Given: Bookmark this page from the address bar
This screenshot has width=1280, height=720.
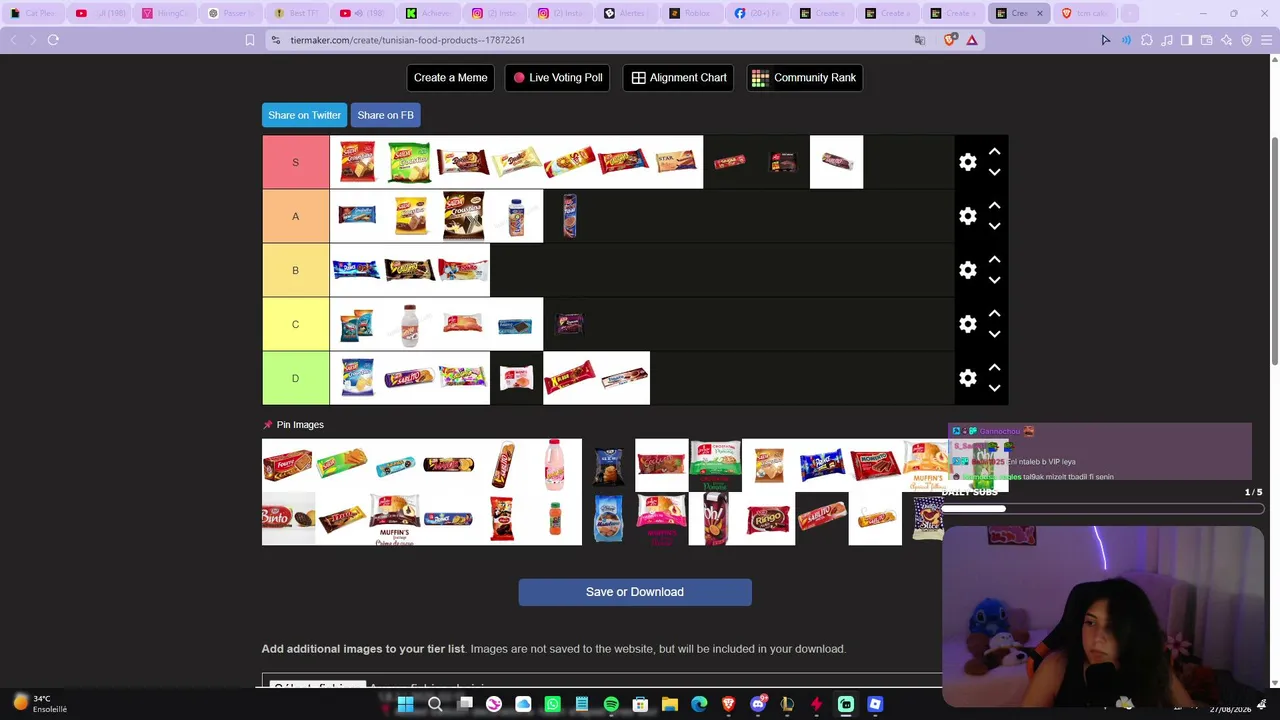Looking at the screenshot, I should [x=250, y=40].
